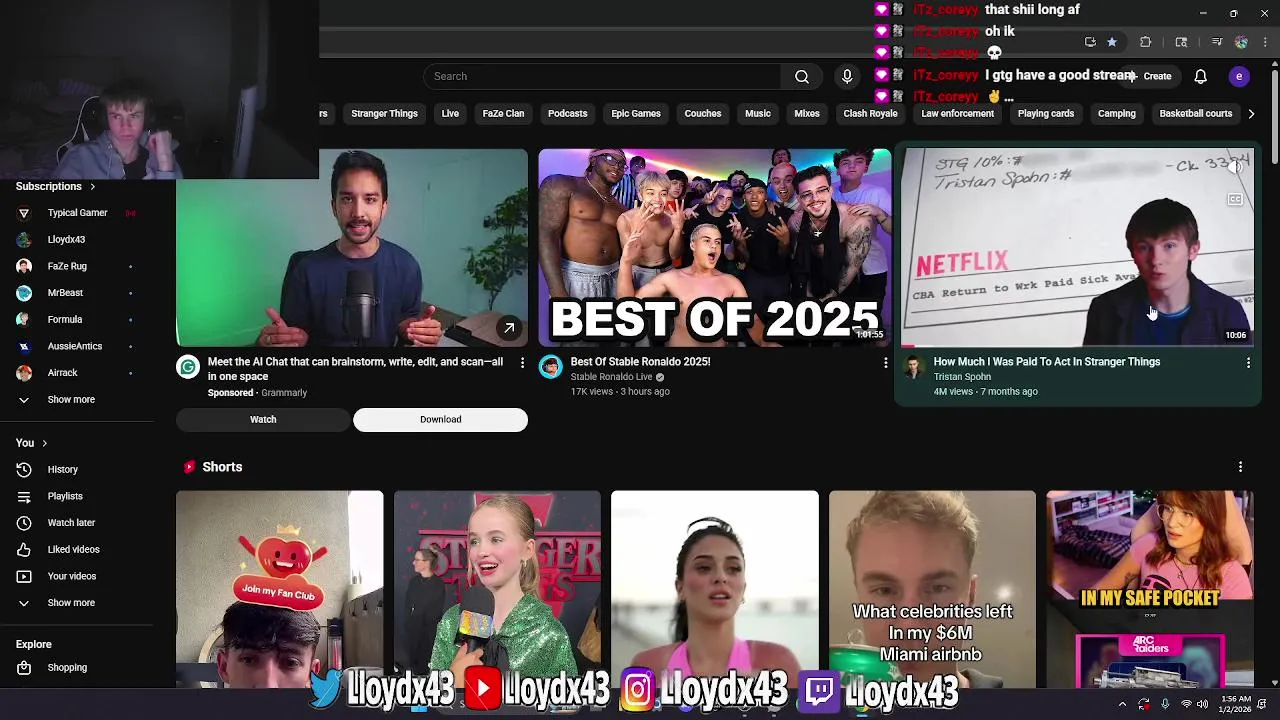Click the search magnifier button
Viewport: 1280px width, 720px height.
coord(802,76)
